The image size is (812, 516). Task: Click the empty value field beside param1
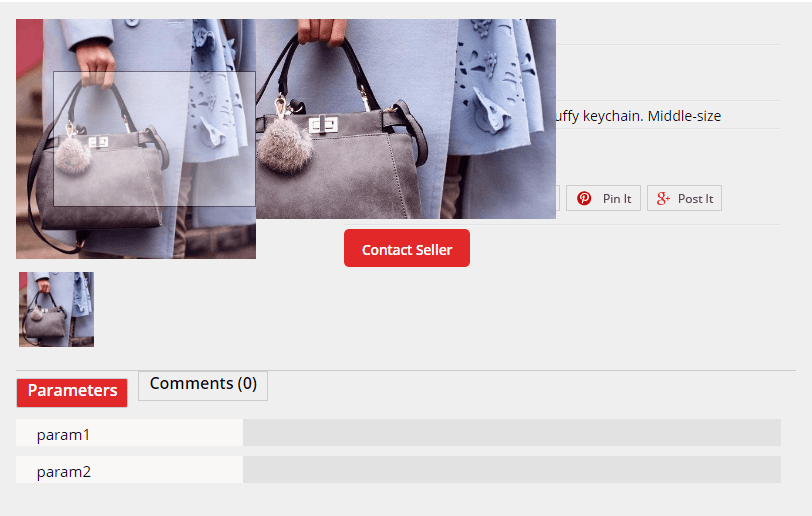point(512,433)
